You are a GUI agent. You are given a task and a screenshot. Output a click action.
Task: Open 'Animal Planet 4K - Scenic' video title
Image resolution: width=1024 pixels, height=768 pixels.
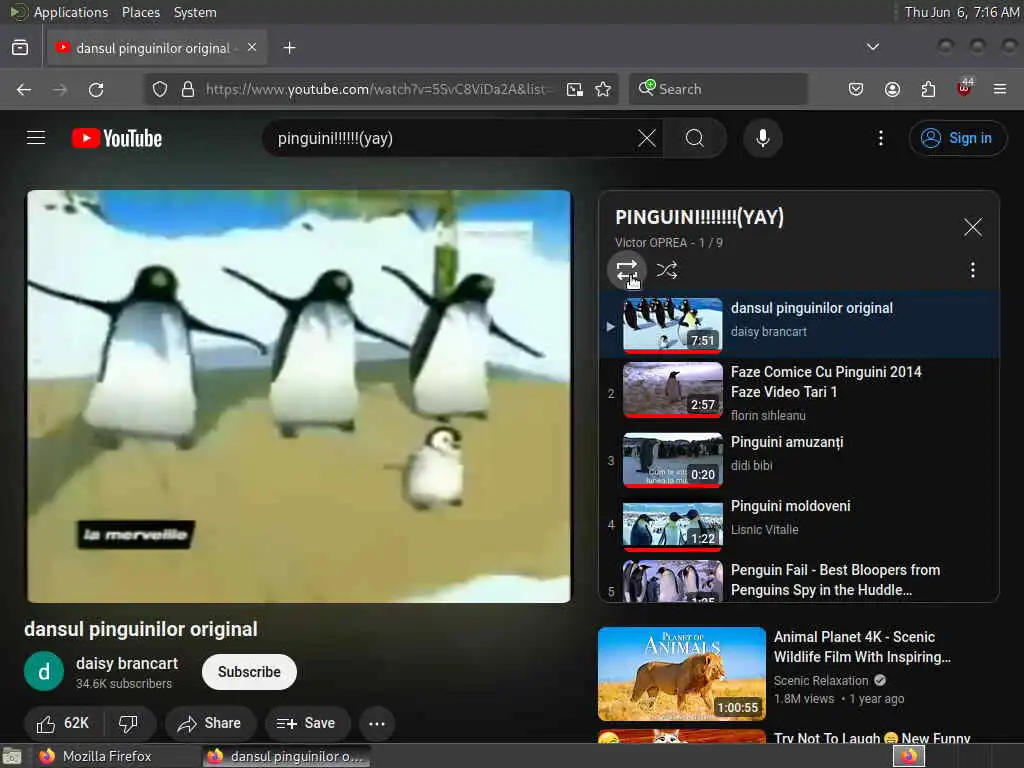[862, 647]
